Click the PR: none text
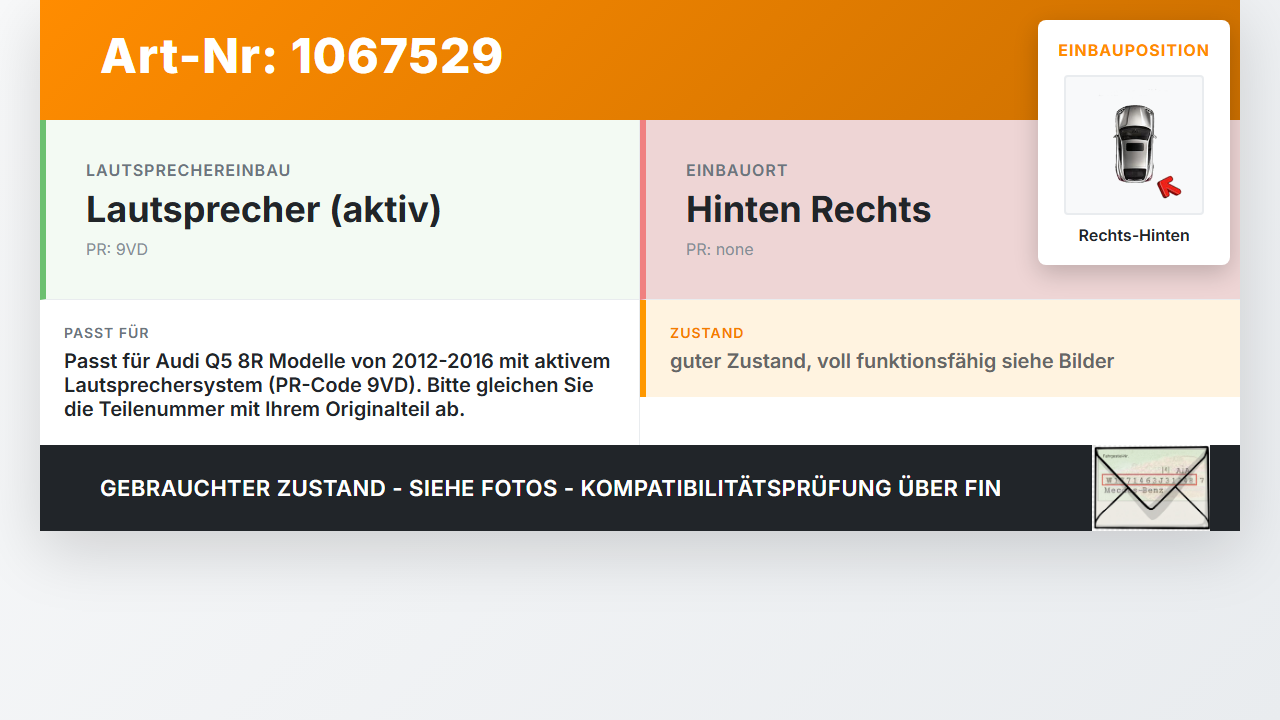 pos(720,250)
